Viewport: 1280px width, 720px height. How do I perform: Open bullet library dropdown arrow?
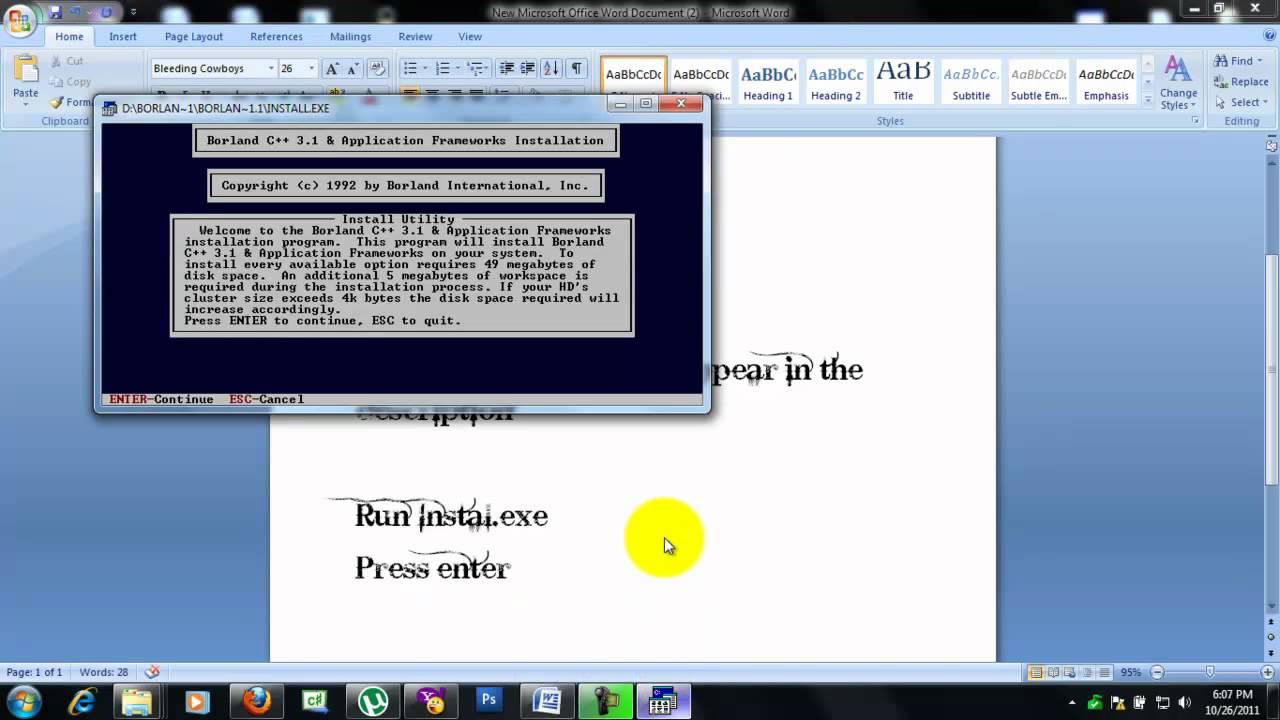pos(425,68)
